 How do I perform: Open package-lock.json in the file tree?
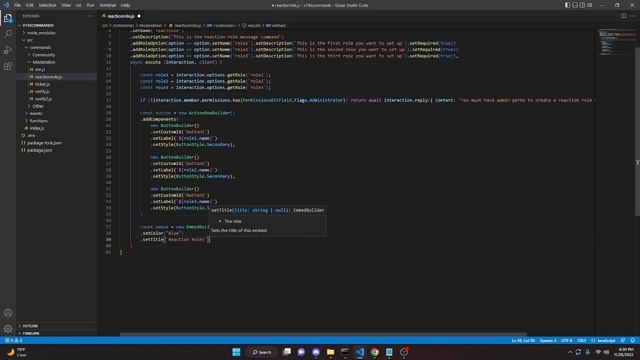coord(44,143)
